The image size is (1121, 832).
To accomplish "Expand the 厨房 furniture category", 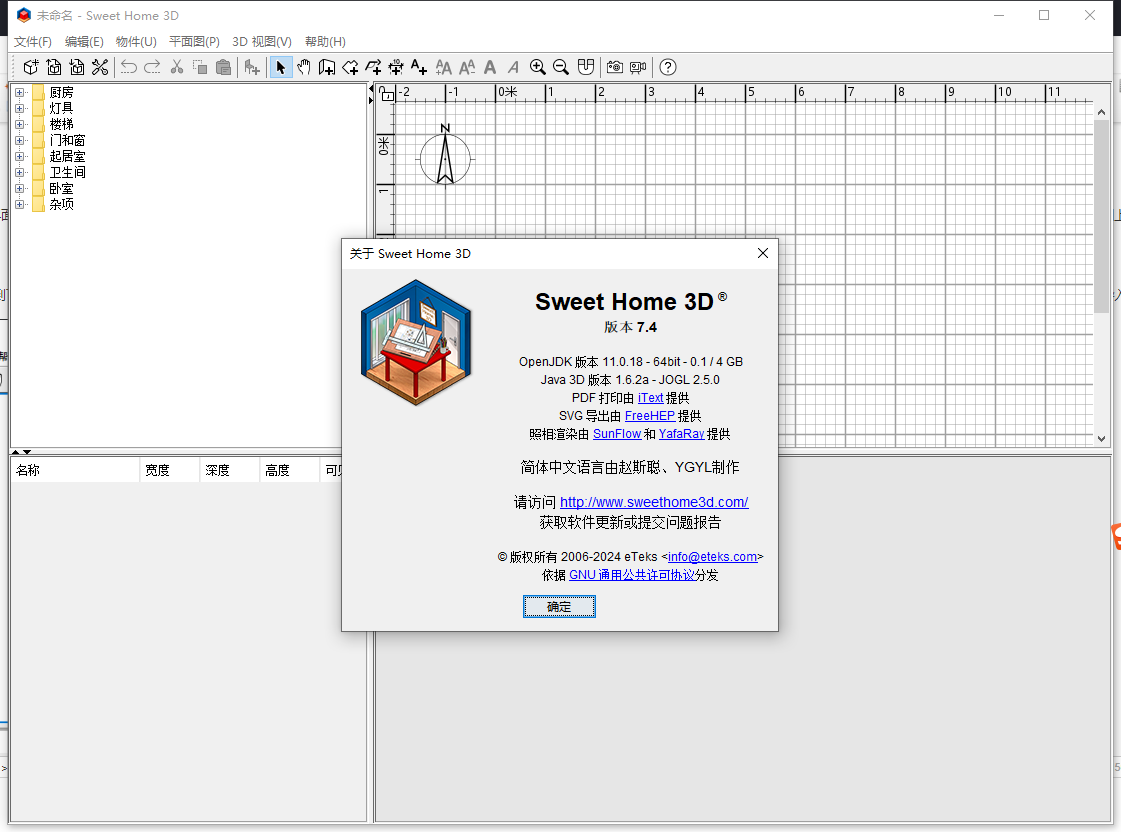I will 19,92.
